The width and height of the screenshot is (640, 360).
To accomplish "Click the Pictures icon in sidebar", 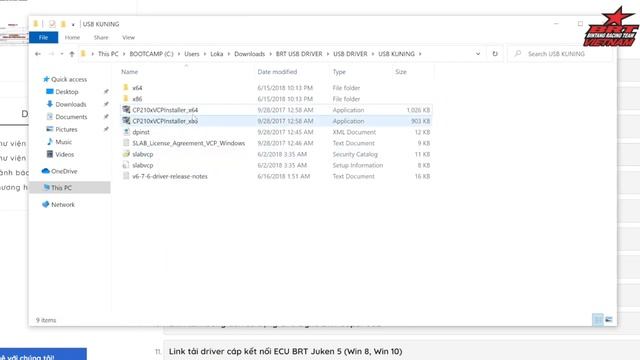I will tap(50, 129).
